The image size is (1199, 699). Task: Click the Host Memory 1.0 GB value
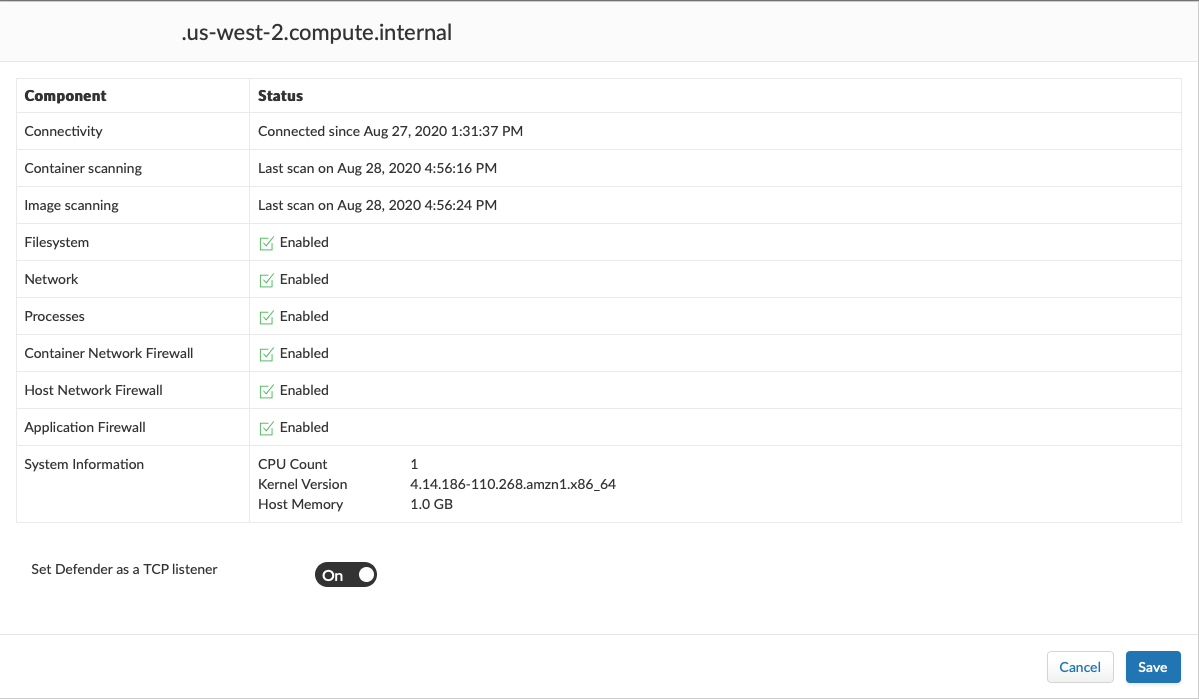point(431,504)
